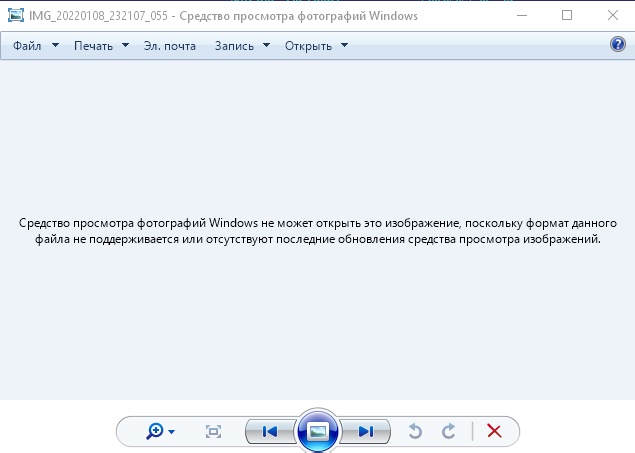Rotate the image counterclockwise
The height and width of the screenshot is (453, 635).
coord(416,431)
